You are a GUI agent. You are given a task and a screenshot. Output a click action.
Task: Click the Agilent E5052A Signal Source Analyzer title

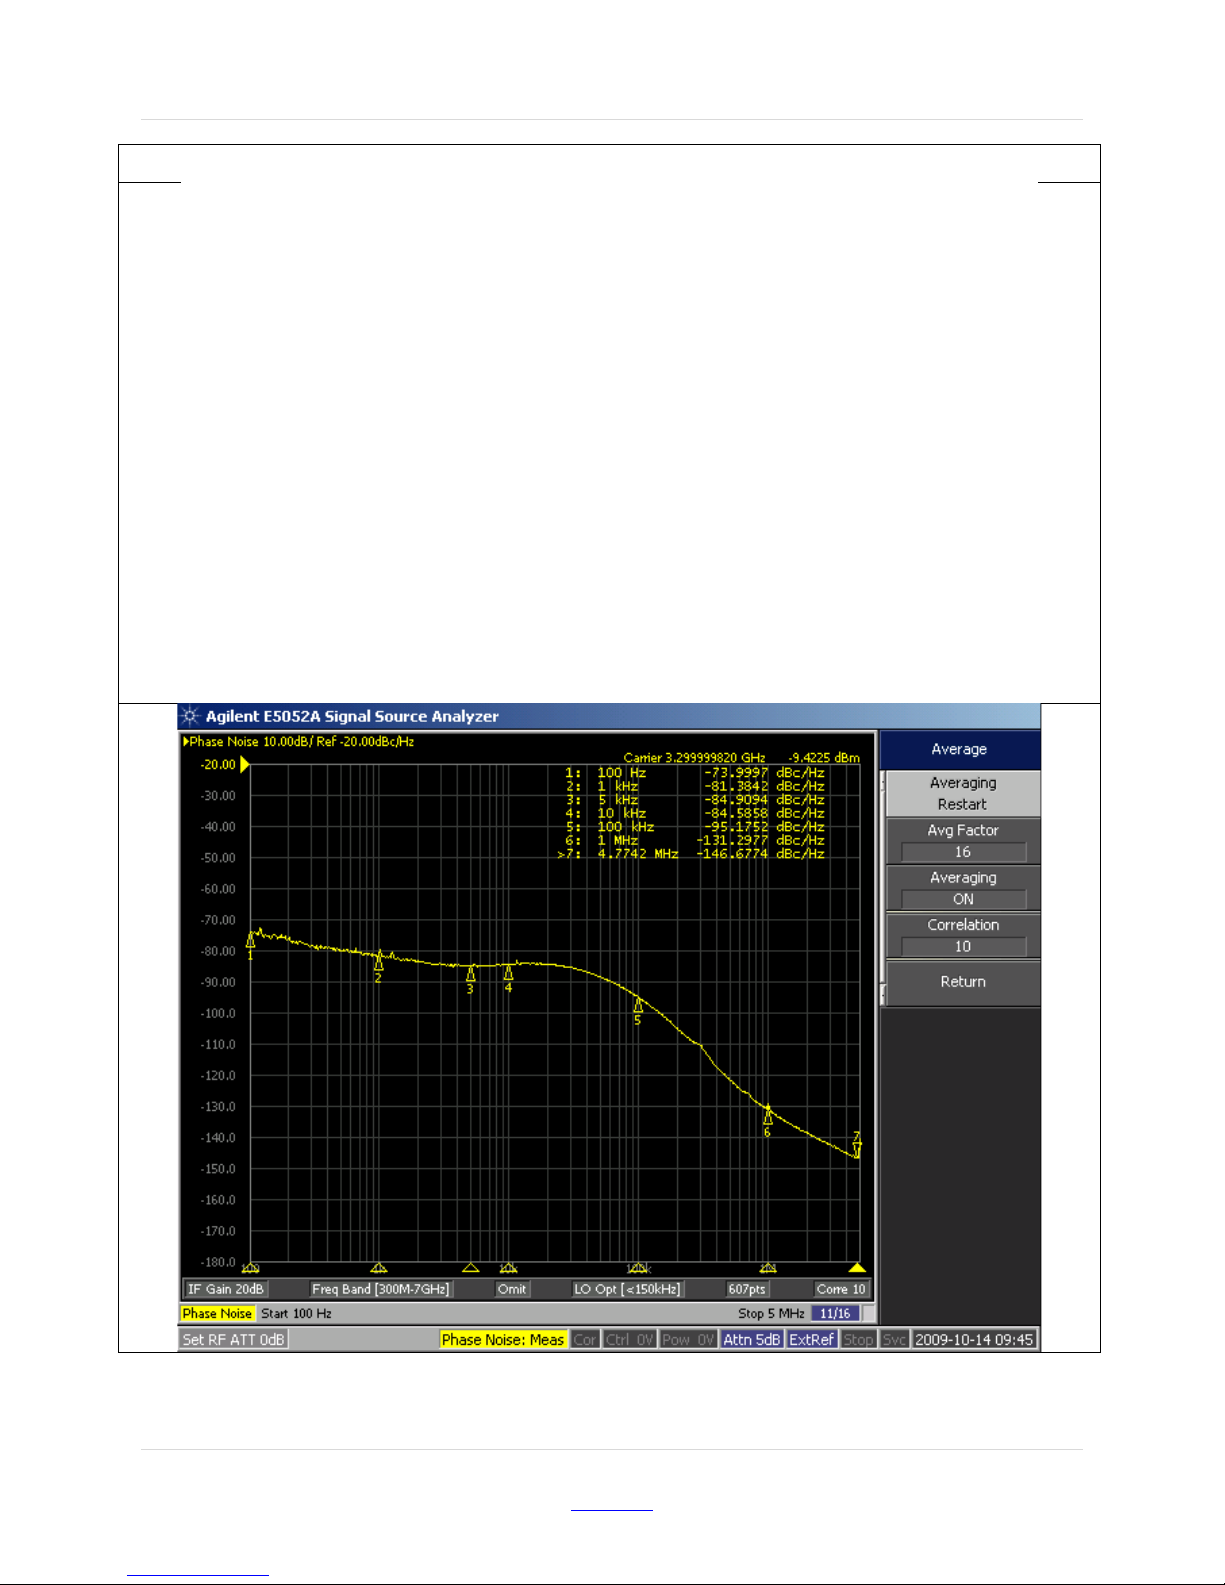point(352,716)
